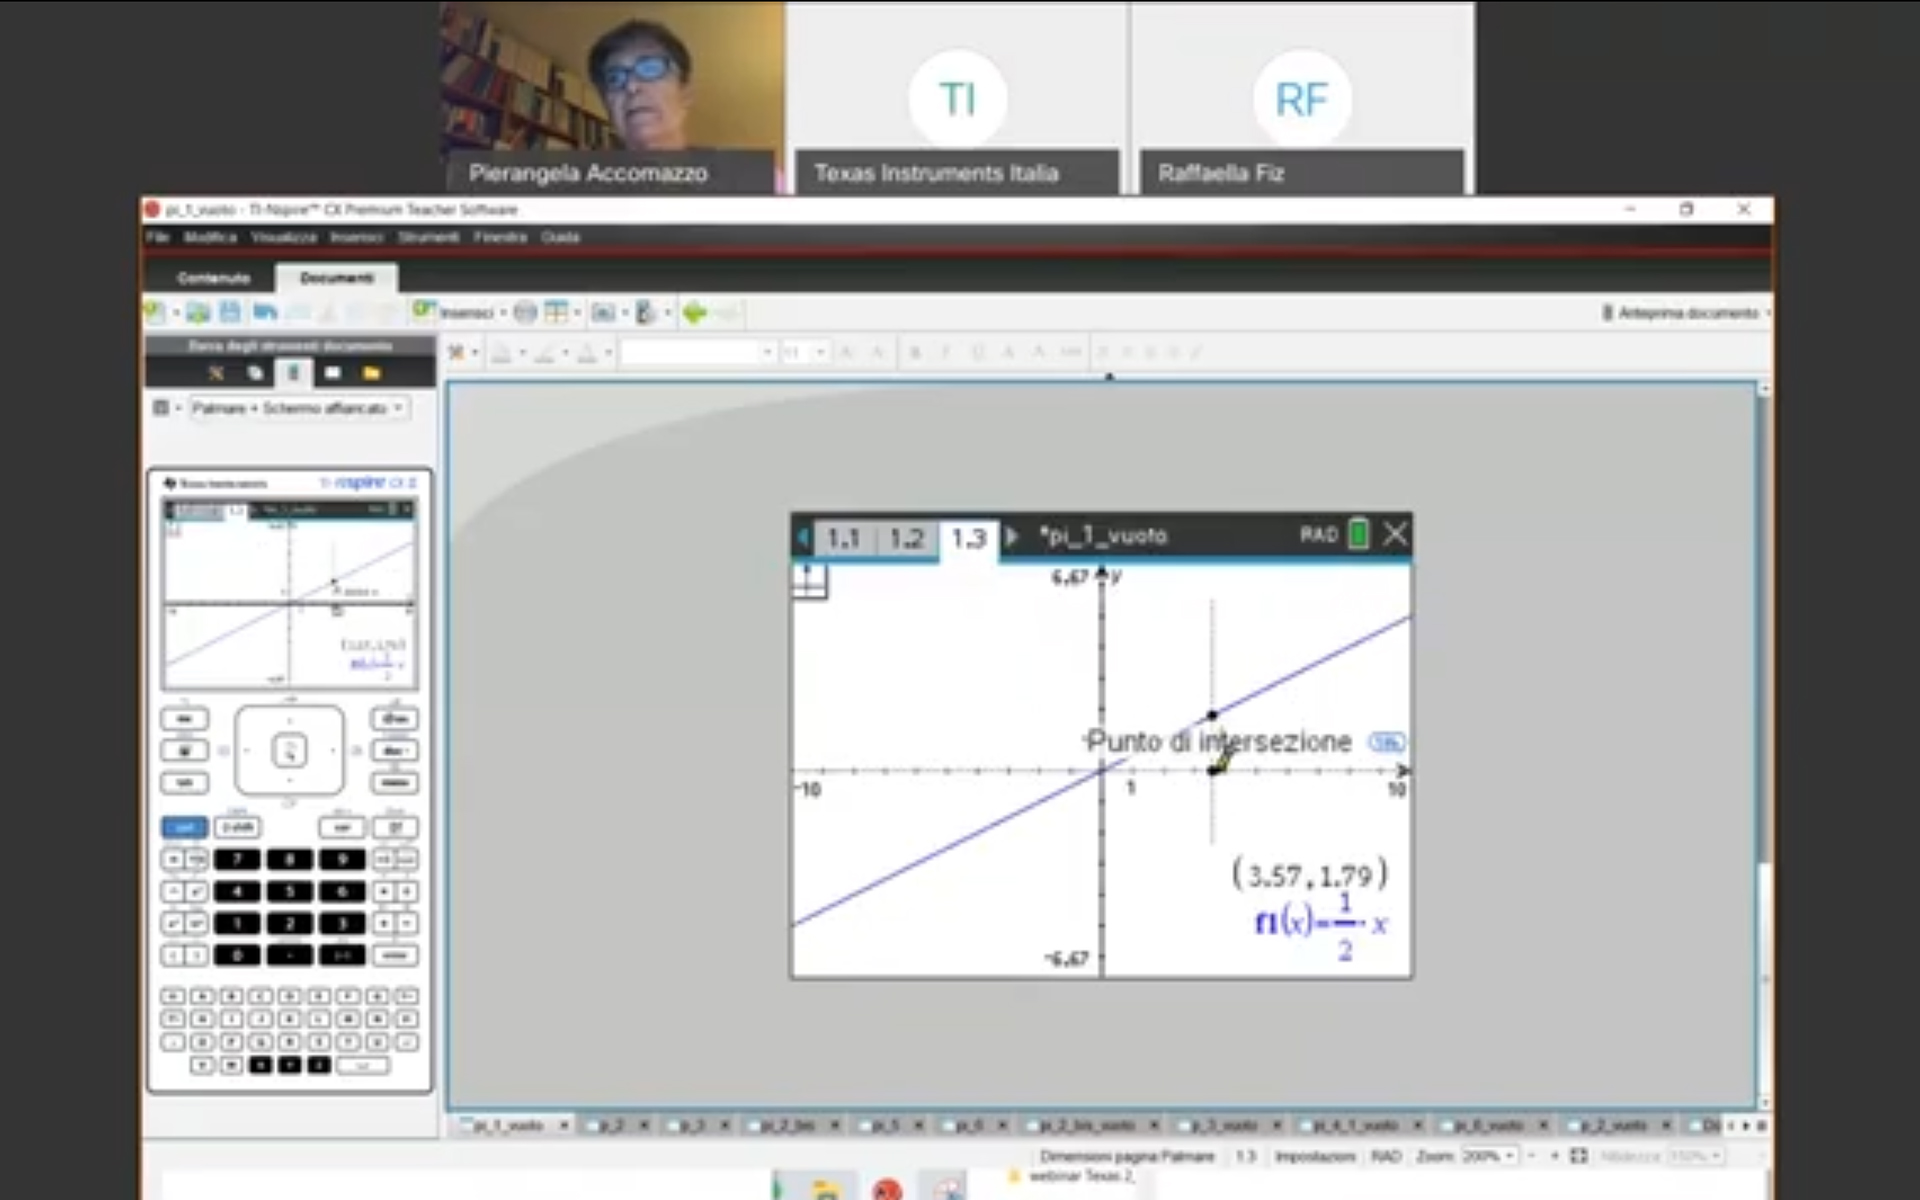Screen dimensions: 1920x1200
Task: Switch to the Contenuto tab
Action: tap(213, 277)
